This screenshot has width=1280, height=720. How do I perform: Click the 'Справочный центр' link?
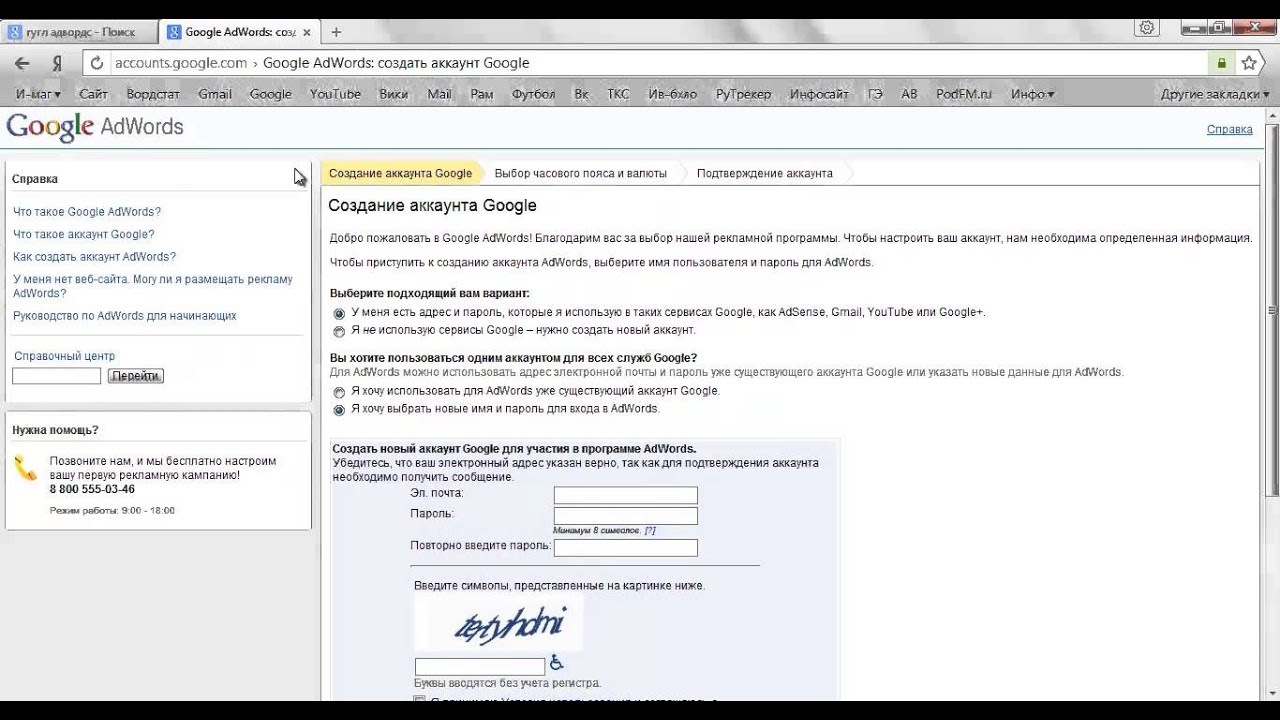coord(65,356)
